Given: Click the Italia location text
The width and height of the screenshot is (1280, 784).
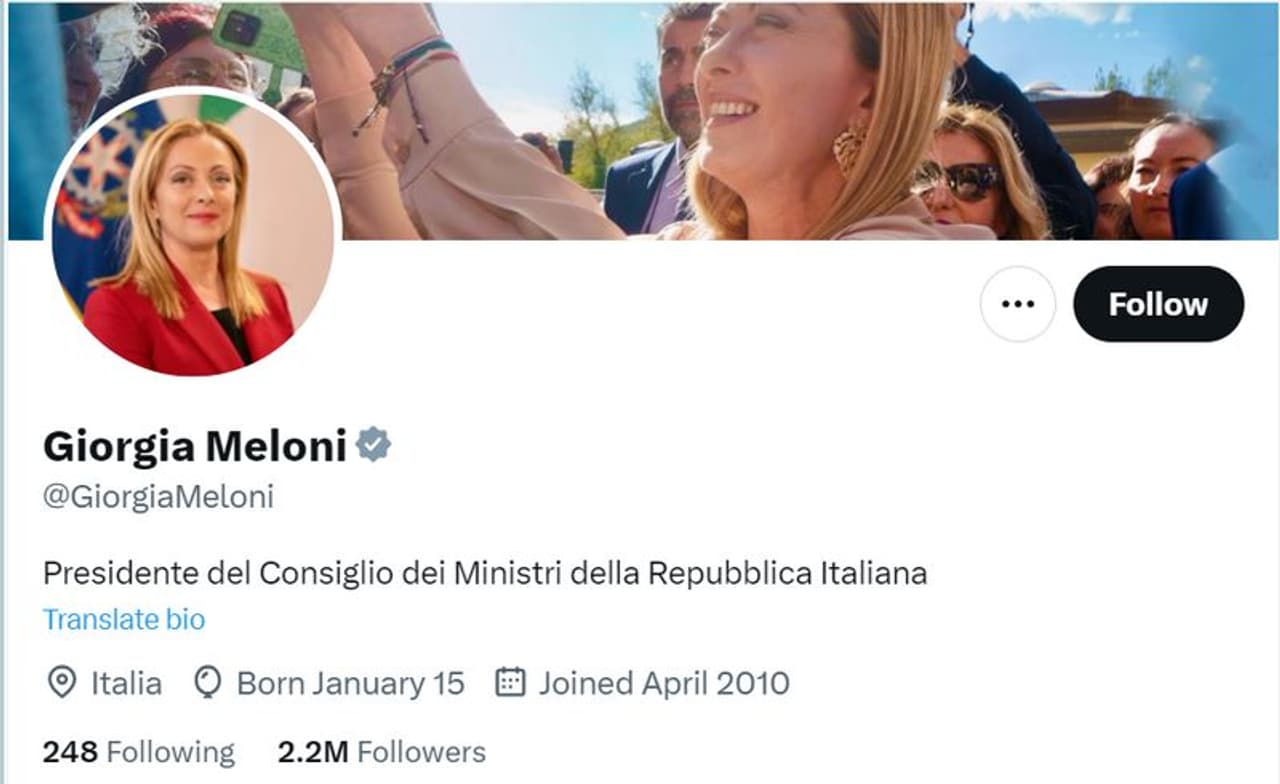Looking at the screenshot, I should coord(126,683).
